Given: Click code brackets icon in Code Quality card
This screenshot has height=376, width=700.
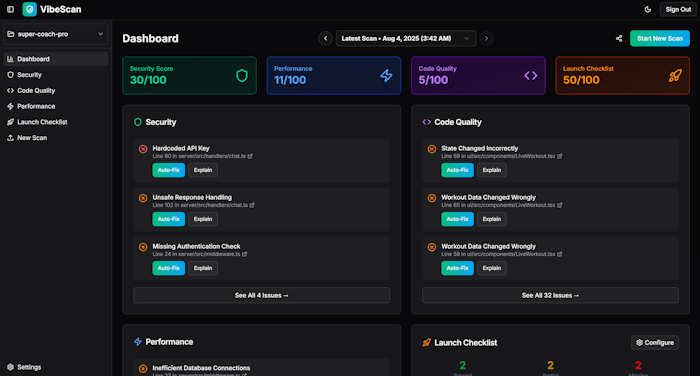Looking at the screenshot, I should [x=530, y=75].
